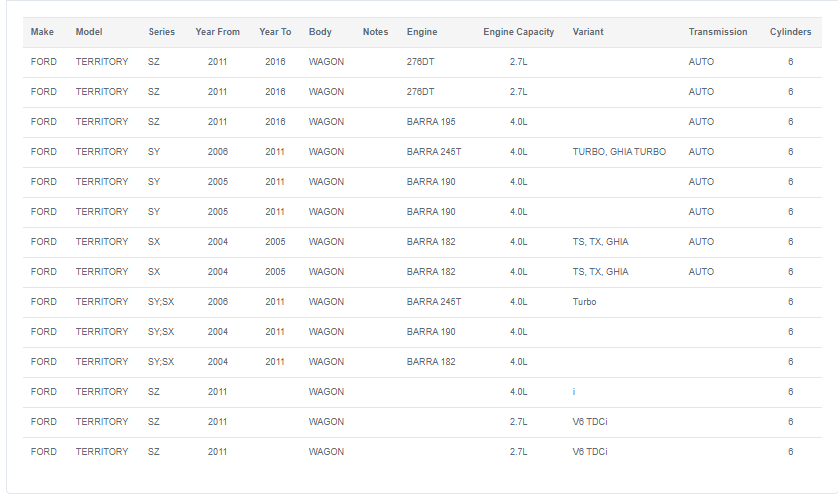The width and height of the screenshot is (838, 495).
Task: Click the BARRA 245T cell in SY row
Action: point(433,152)
